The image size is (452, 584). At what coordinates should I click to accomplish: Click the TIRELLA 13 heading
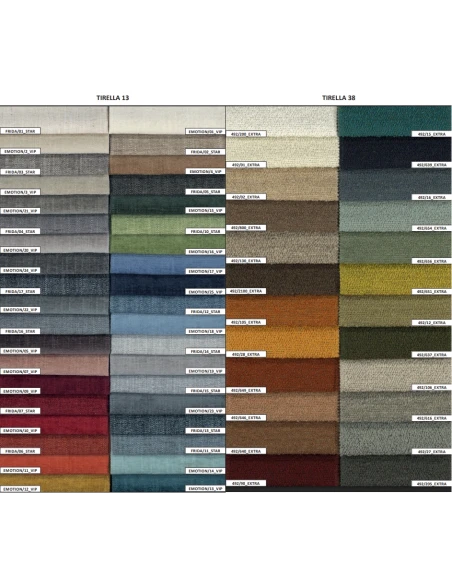pyautogui.click(x=113, y=98)
